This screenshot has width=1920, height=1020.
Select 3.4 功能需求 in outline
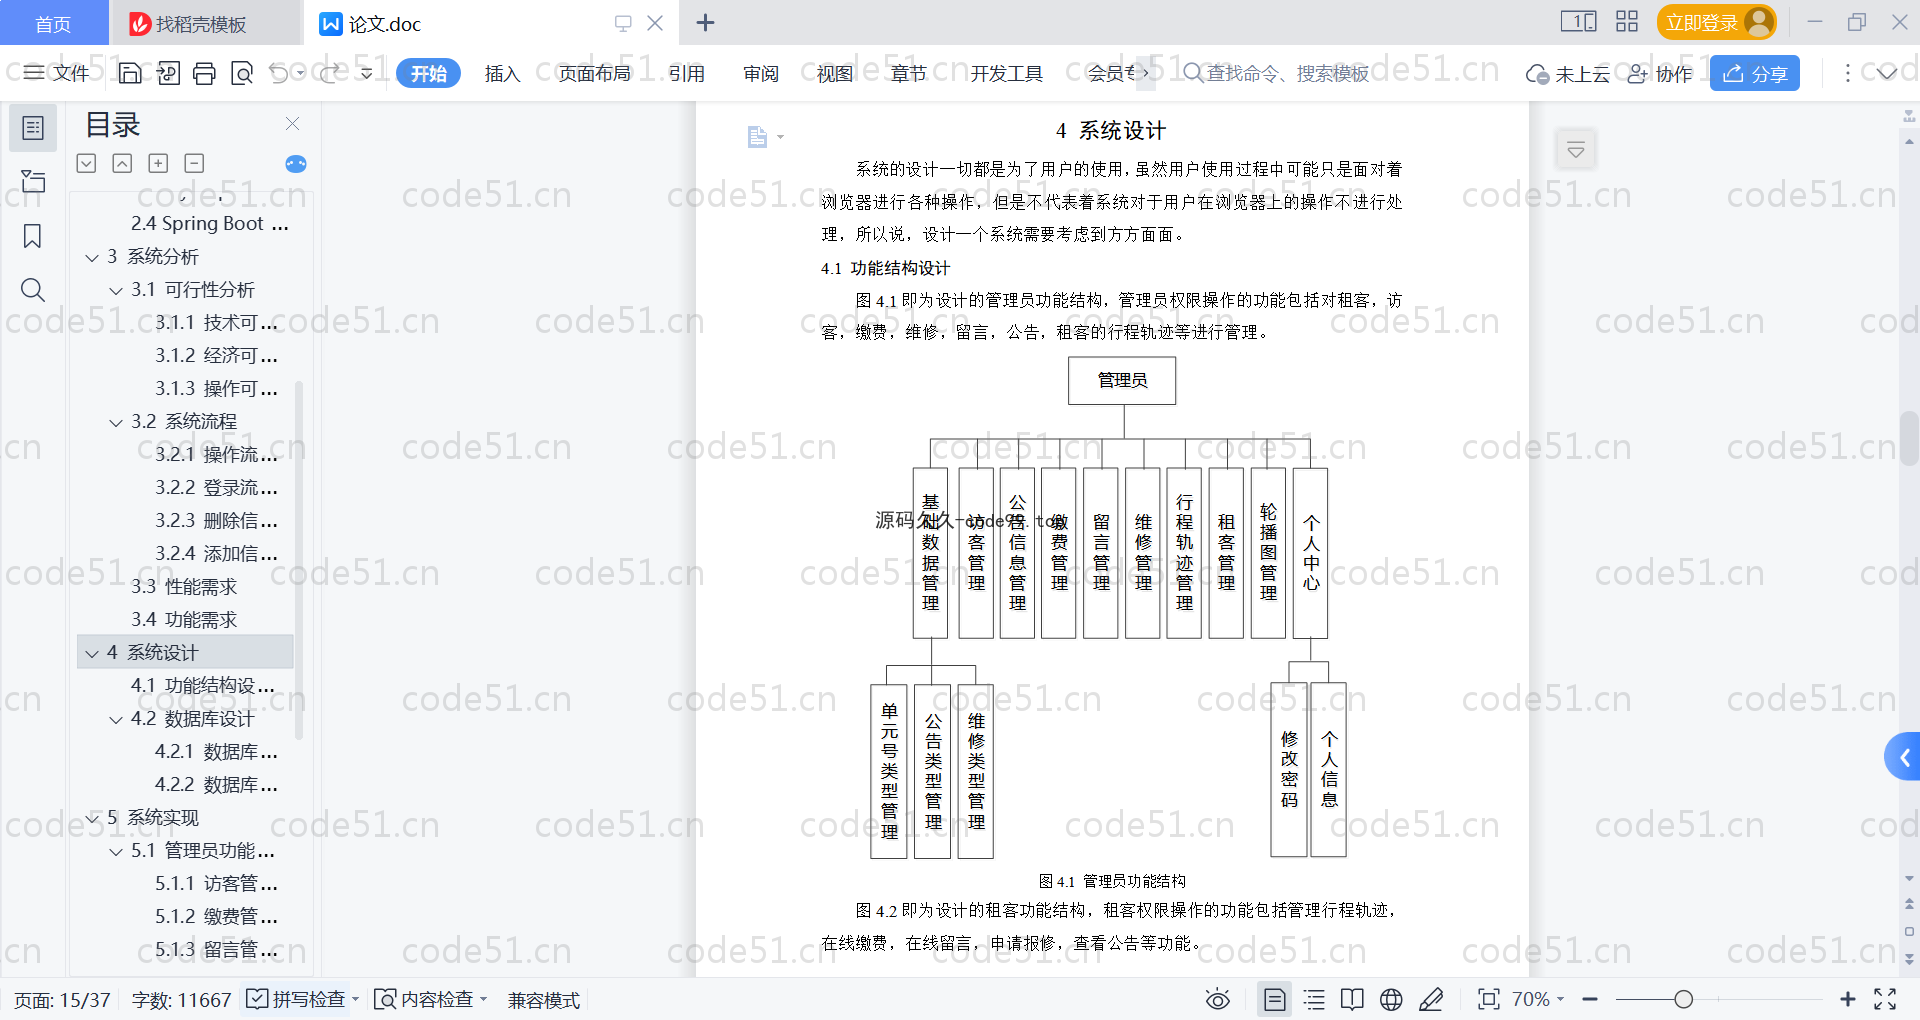pos(184,620)
